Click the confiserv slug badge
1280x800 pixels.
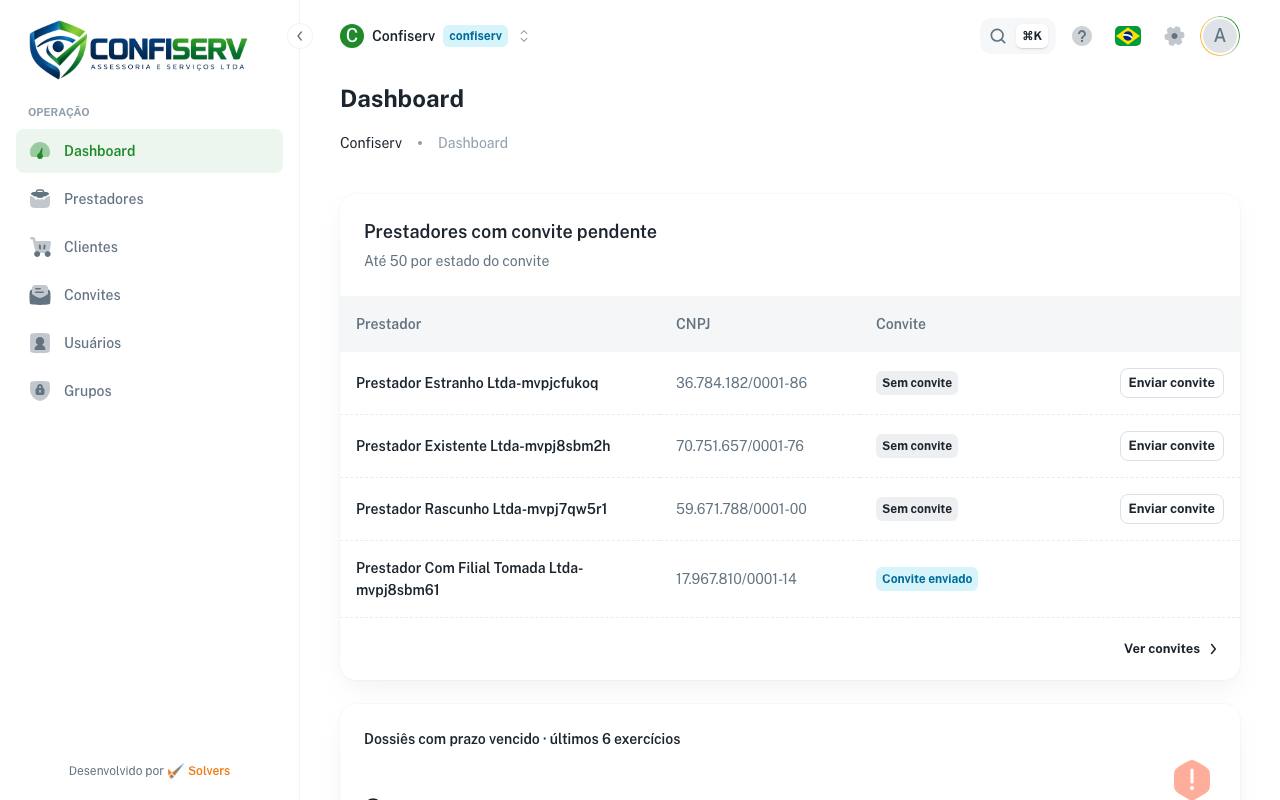475,36
